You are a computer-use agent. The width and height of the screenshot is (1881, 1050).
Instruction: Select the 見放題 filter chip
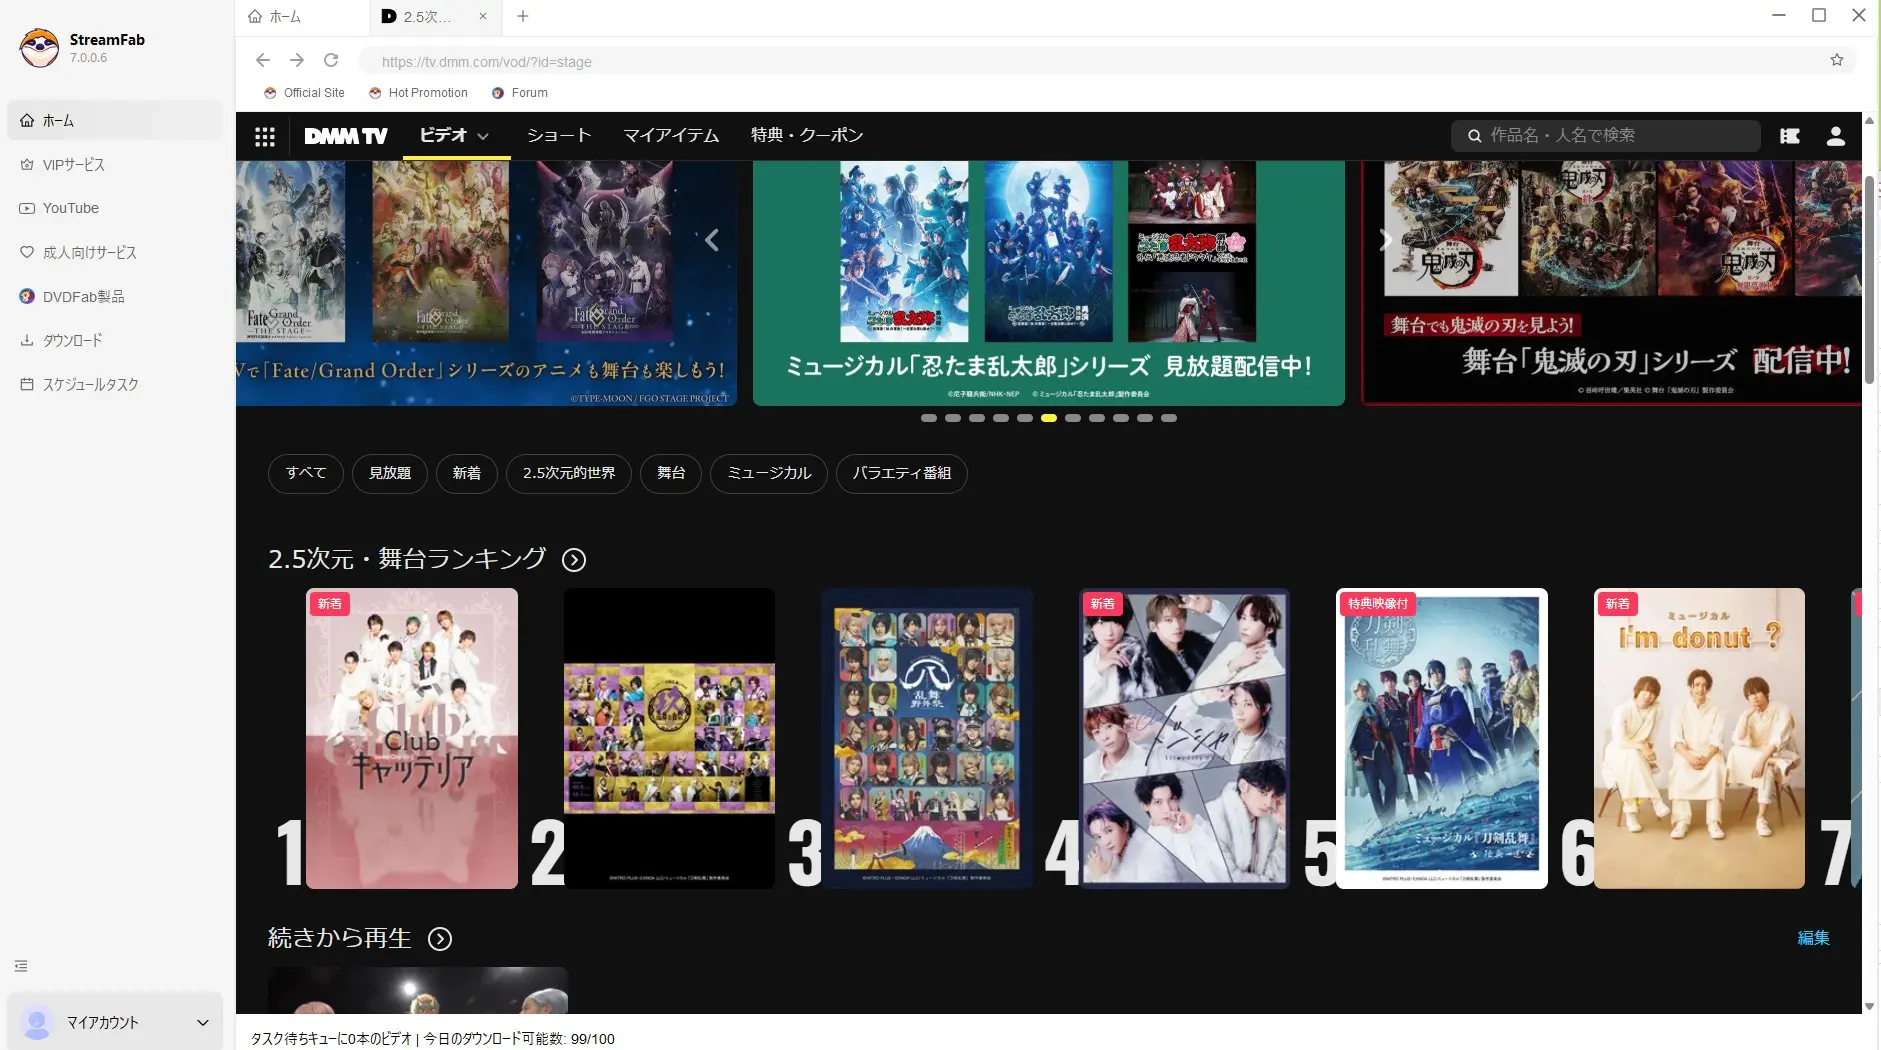pos(390,473)
